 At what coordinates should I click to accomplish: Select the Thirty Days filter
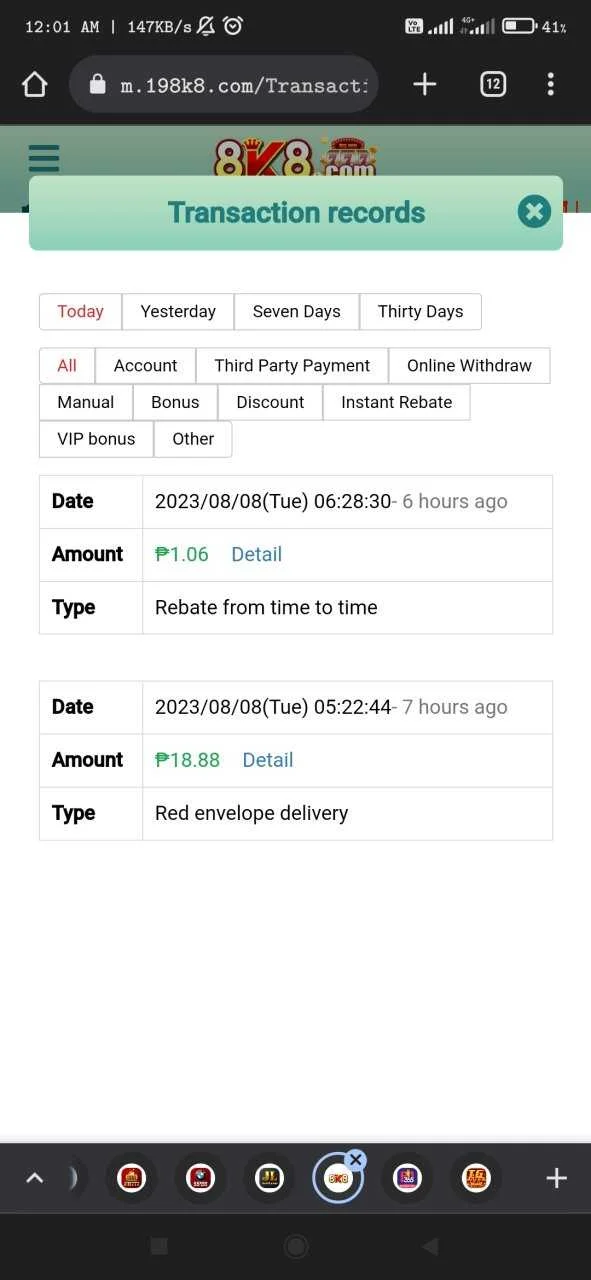(x=420, y=311)
